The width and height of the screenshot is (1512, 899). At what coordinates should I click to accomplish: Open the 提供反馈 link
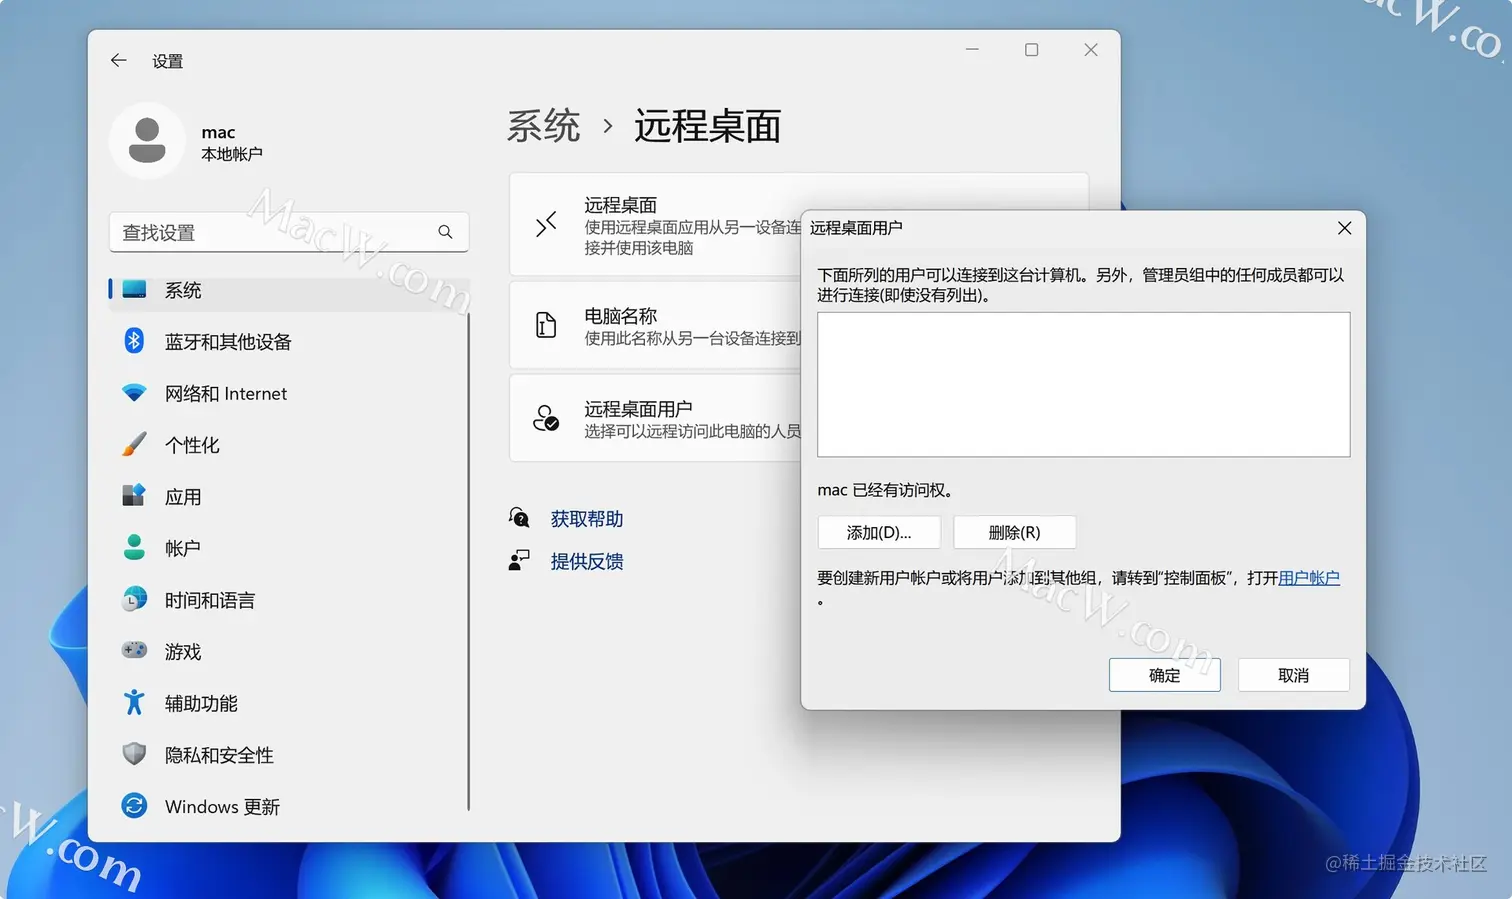click(x=587, y=560)
